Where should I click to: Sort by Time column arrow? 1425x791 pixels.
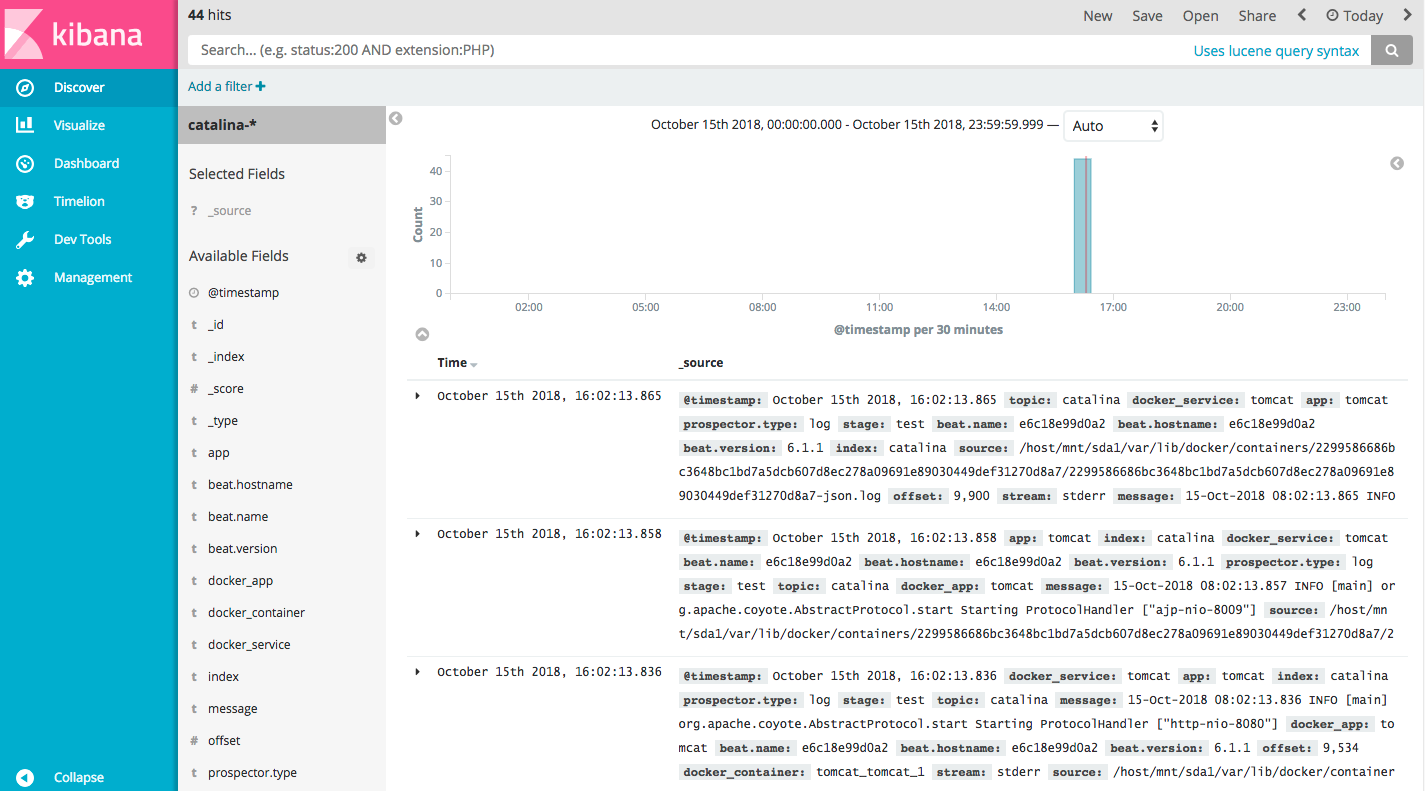point(474,364)
